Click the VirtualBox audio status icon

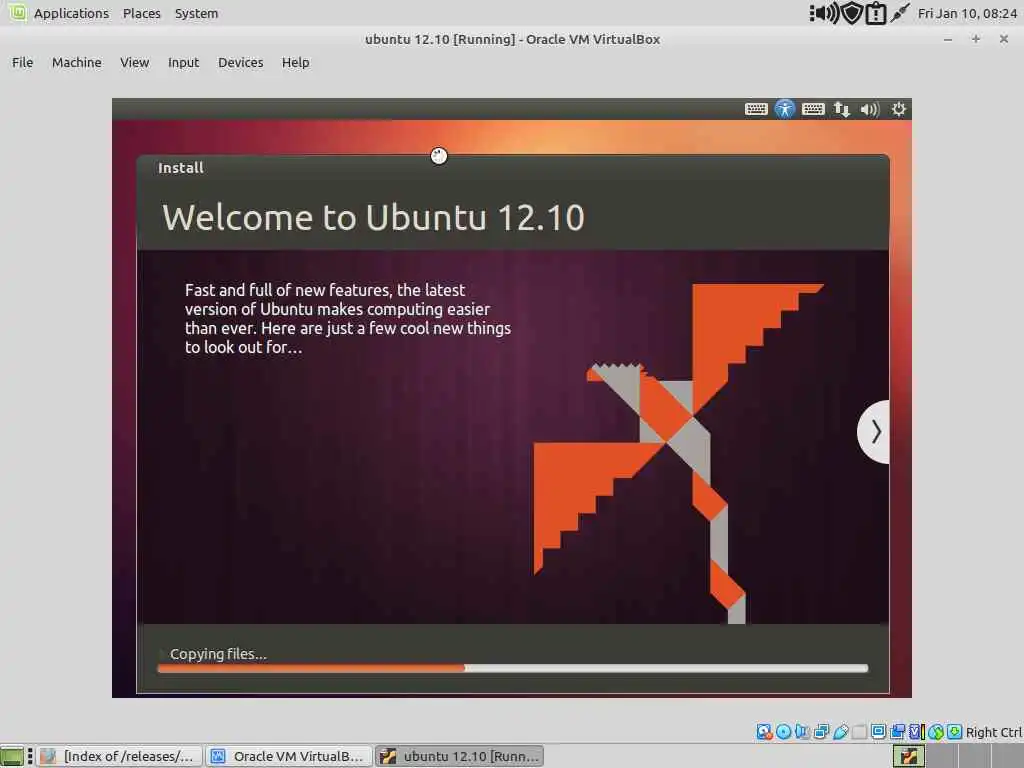tap(801, 732)
